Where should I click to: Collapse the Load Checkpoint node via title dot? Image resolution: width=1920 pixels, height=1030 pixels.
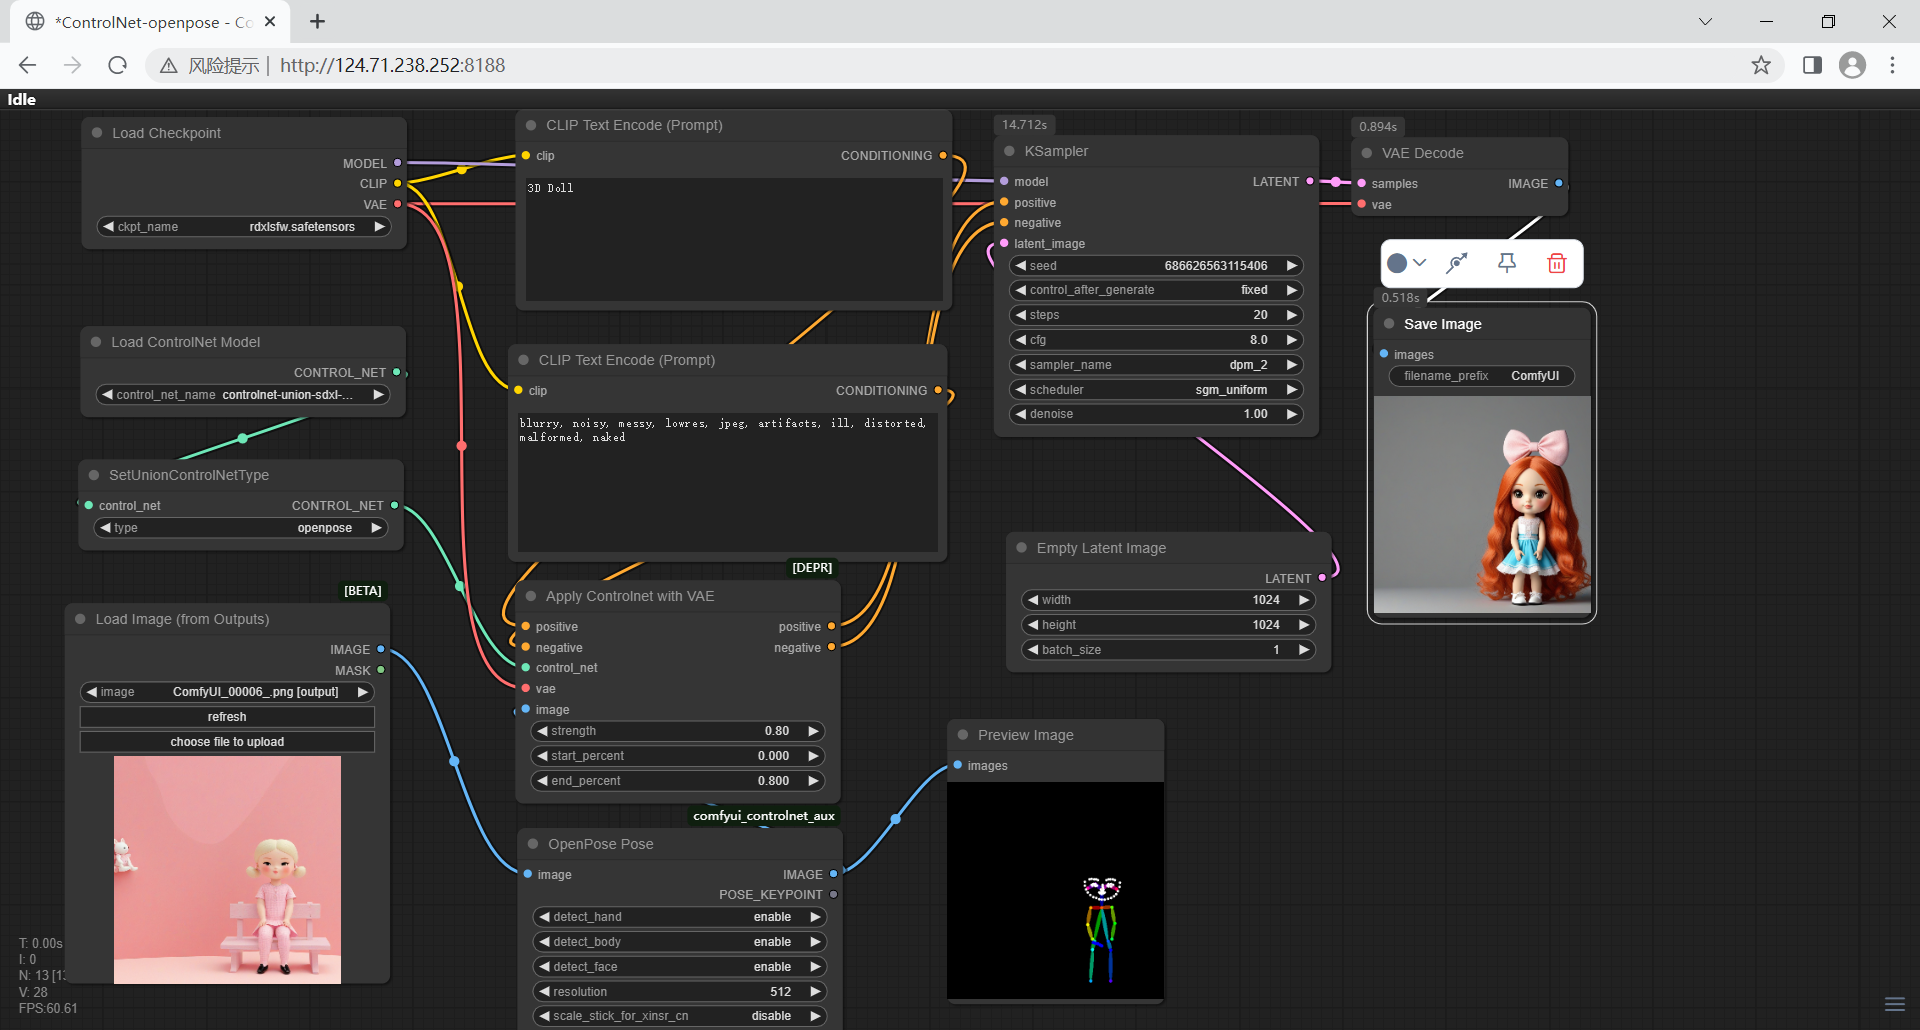97,133
